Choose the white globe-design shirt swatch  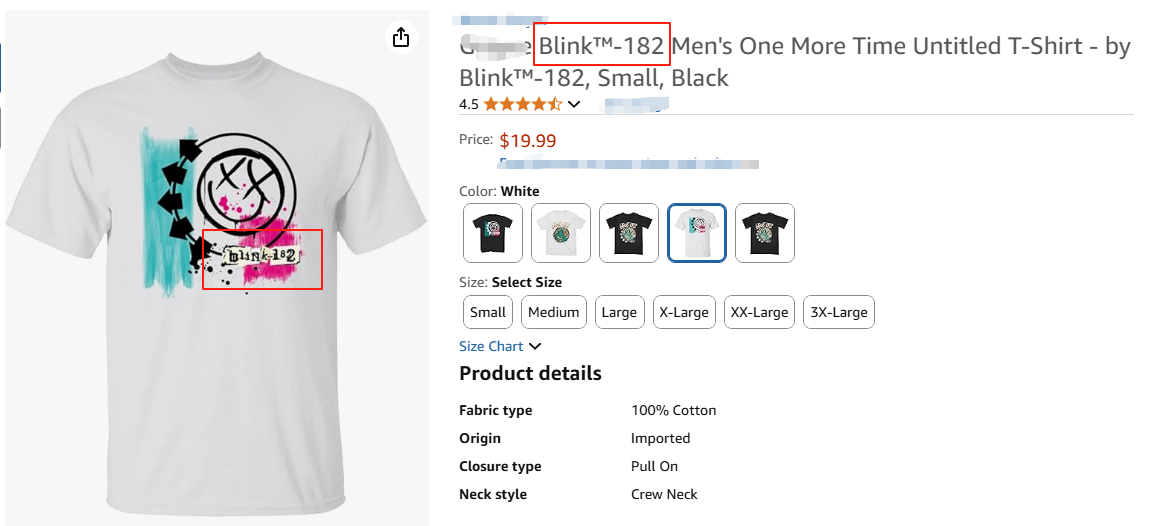click(561, 233)
